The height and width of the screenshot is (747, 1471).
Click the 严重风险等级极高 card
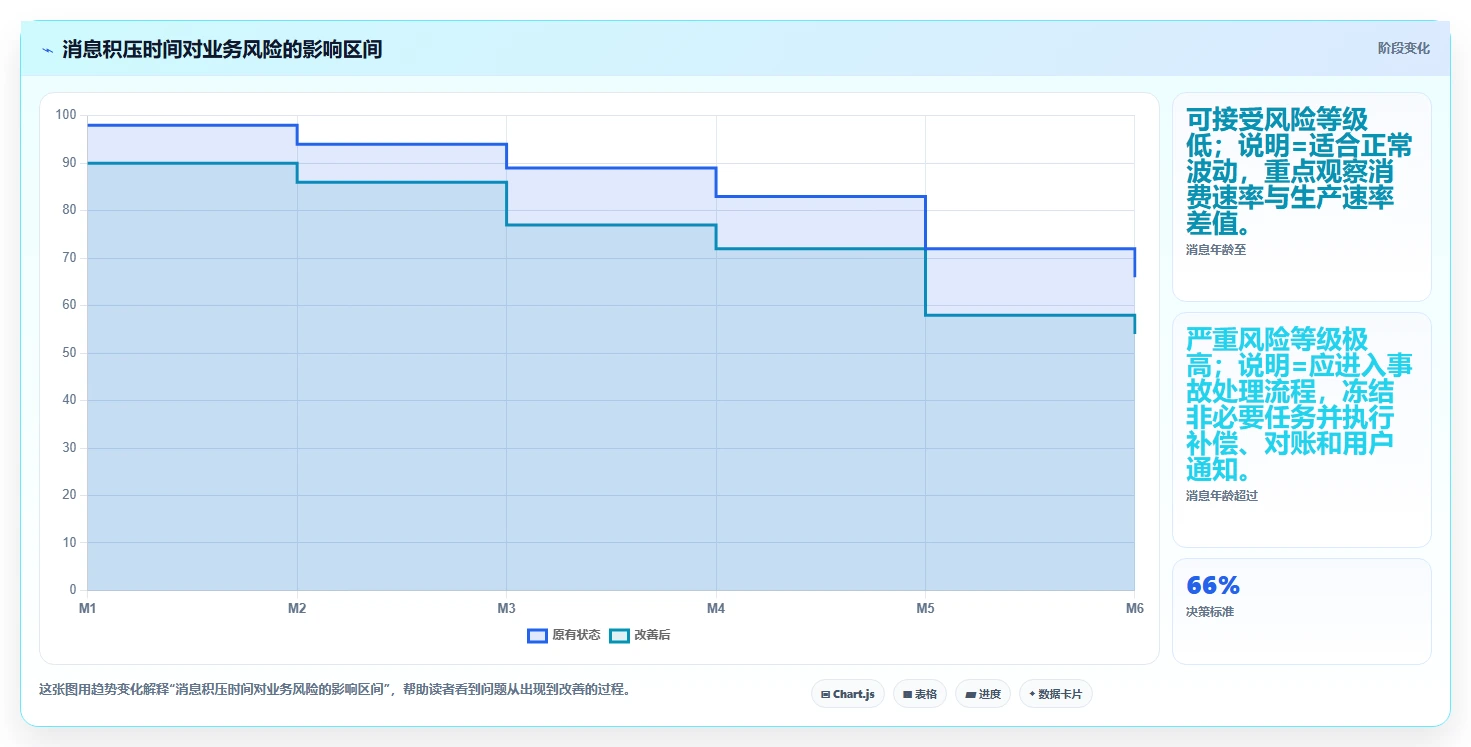pyautogui.click(x=1301, y=430)
